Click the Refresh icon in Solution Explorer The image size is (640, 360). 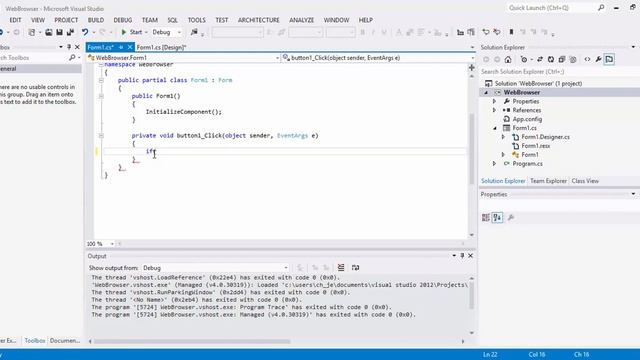[551, 59]
